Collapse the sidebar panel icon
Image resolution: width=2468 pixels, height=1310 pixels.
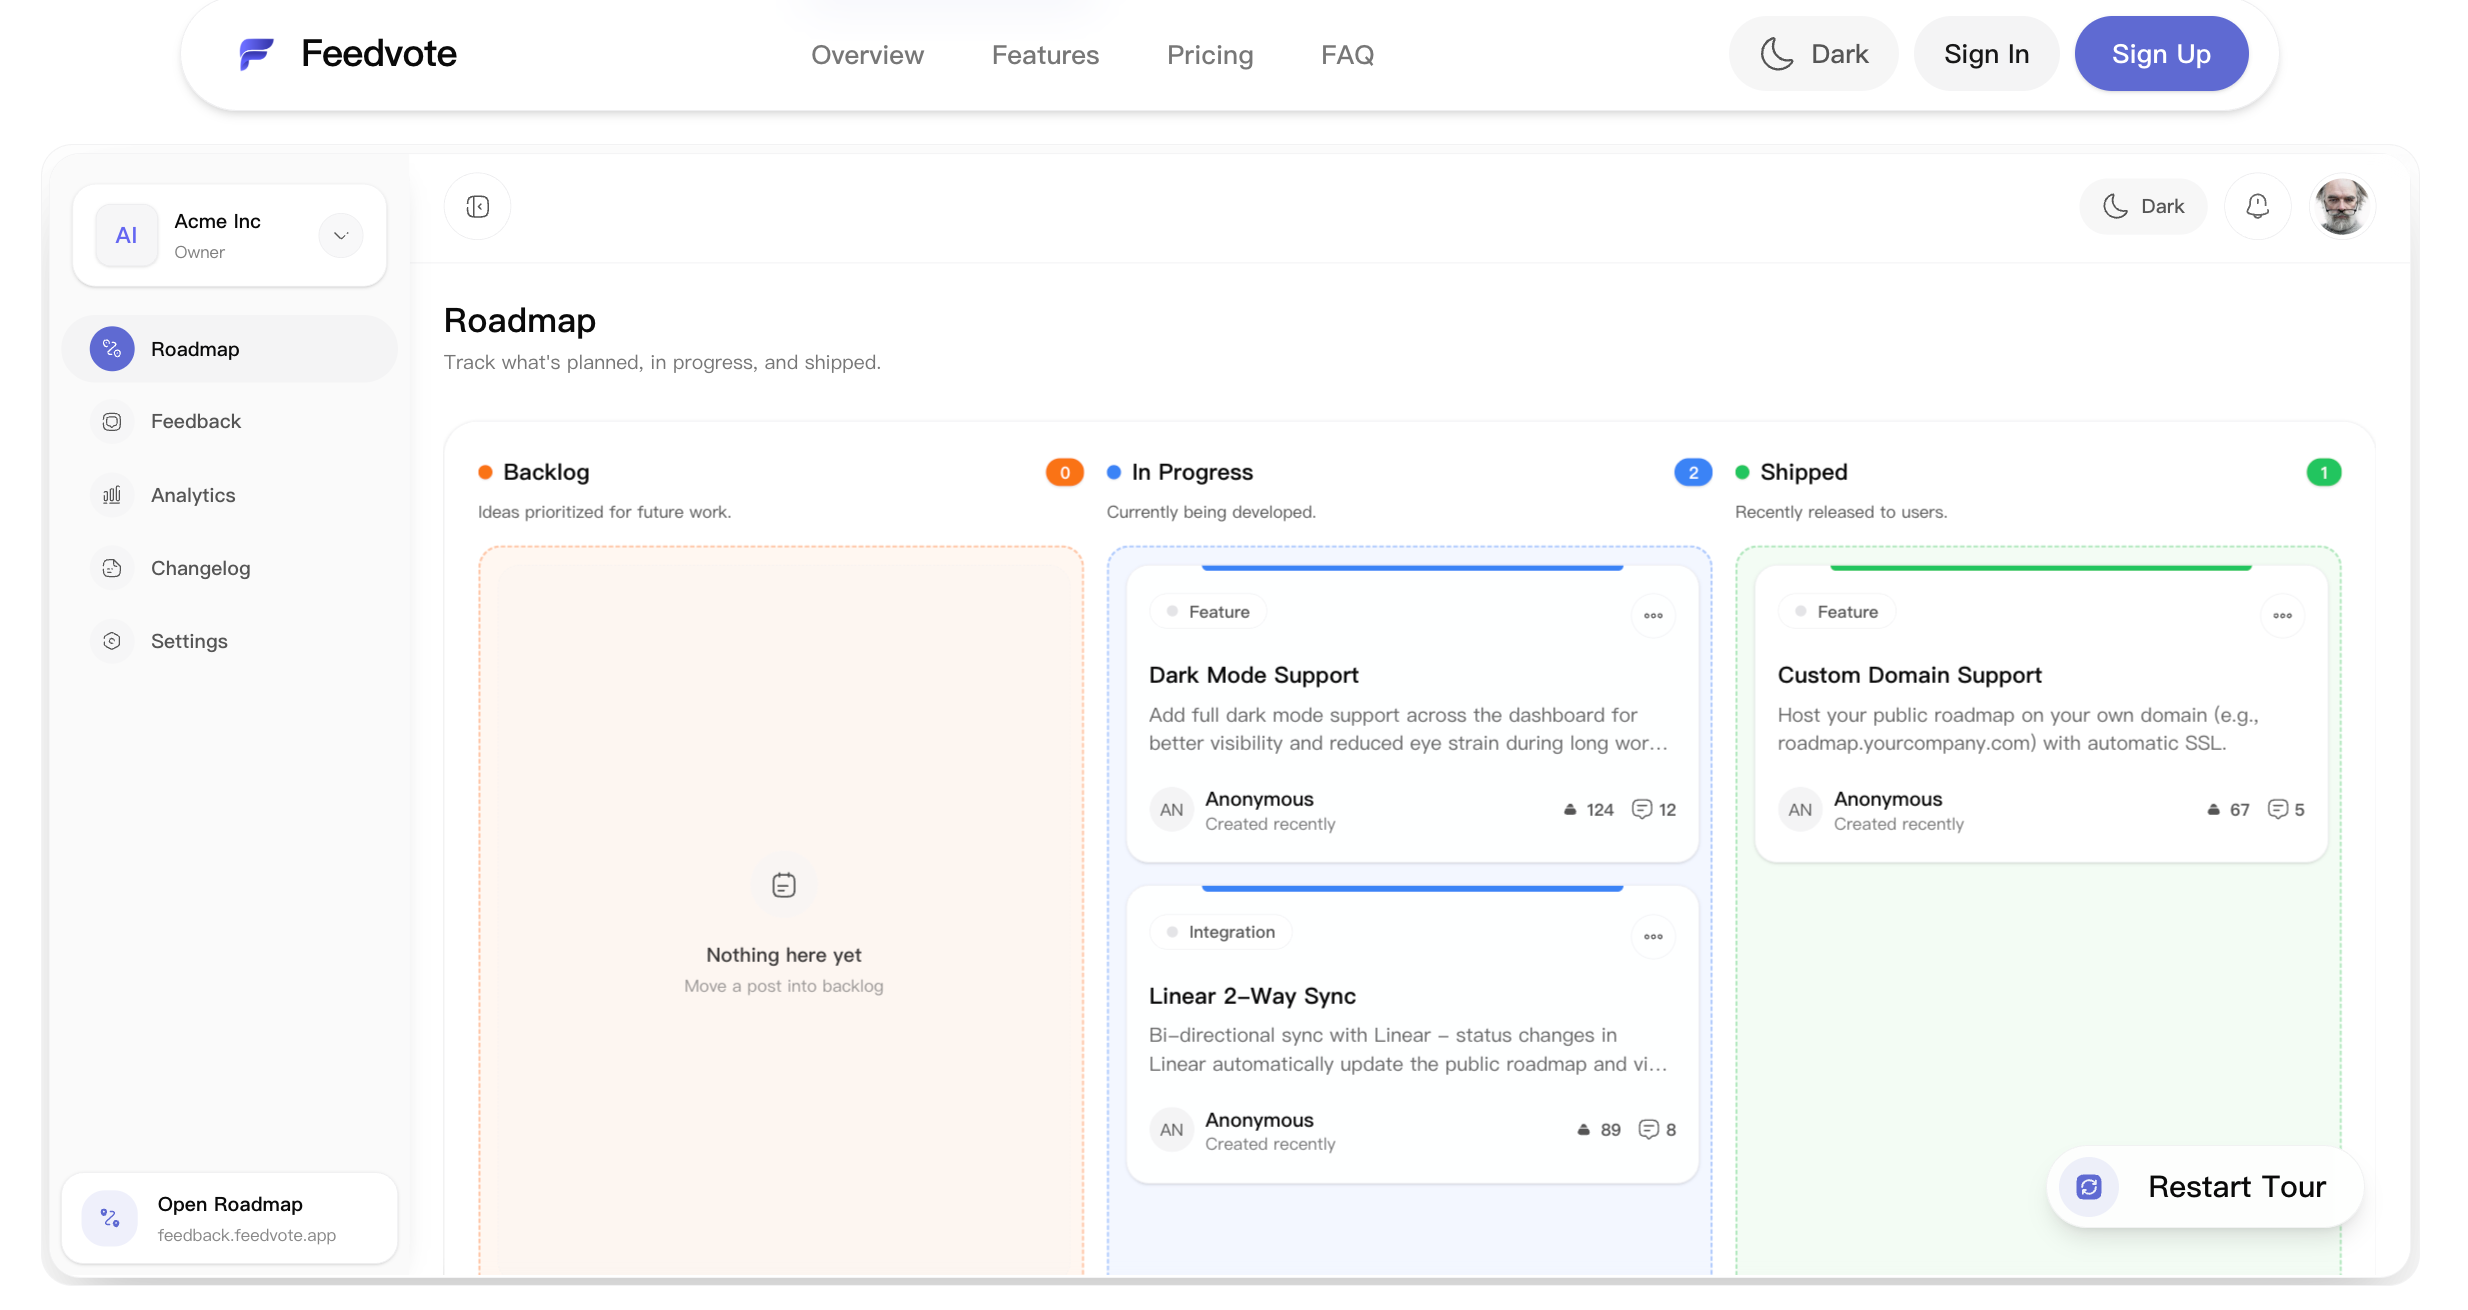477,207
